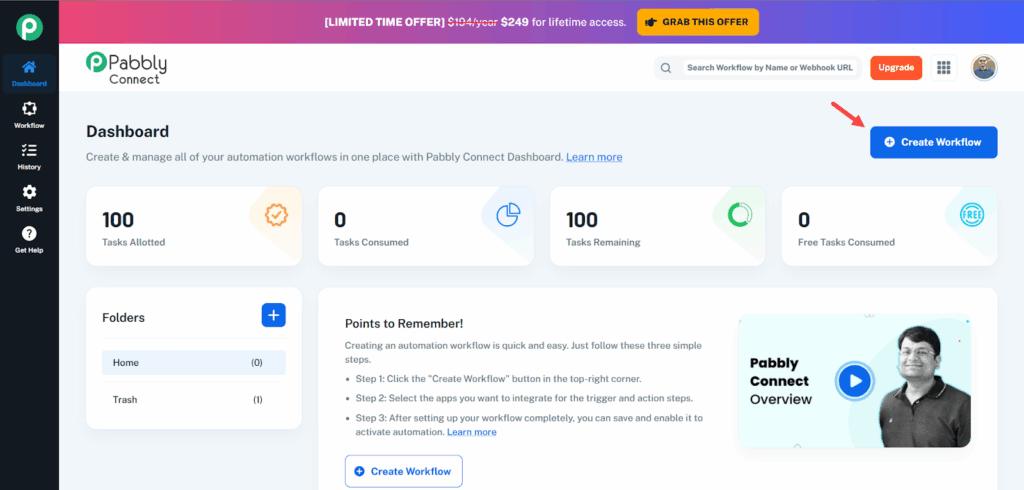This screenshot has height=490, width=1024.
Task: Click the Tasks Remaining ring icon
Action: (x=740, y=214)
